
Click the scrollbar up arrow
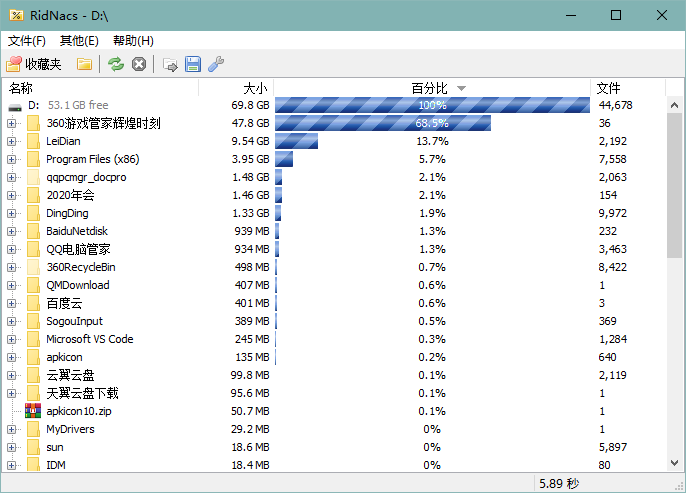coord(674,105)
